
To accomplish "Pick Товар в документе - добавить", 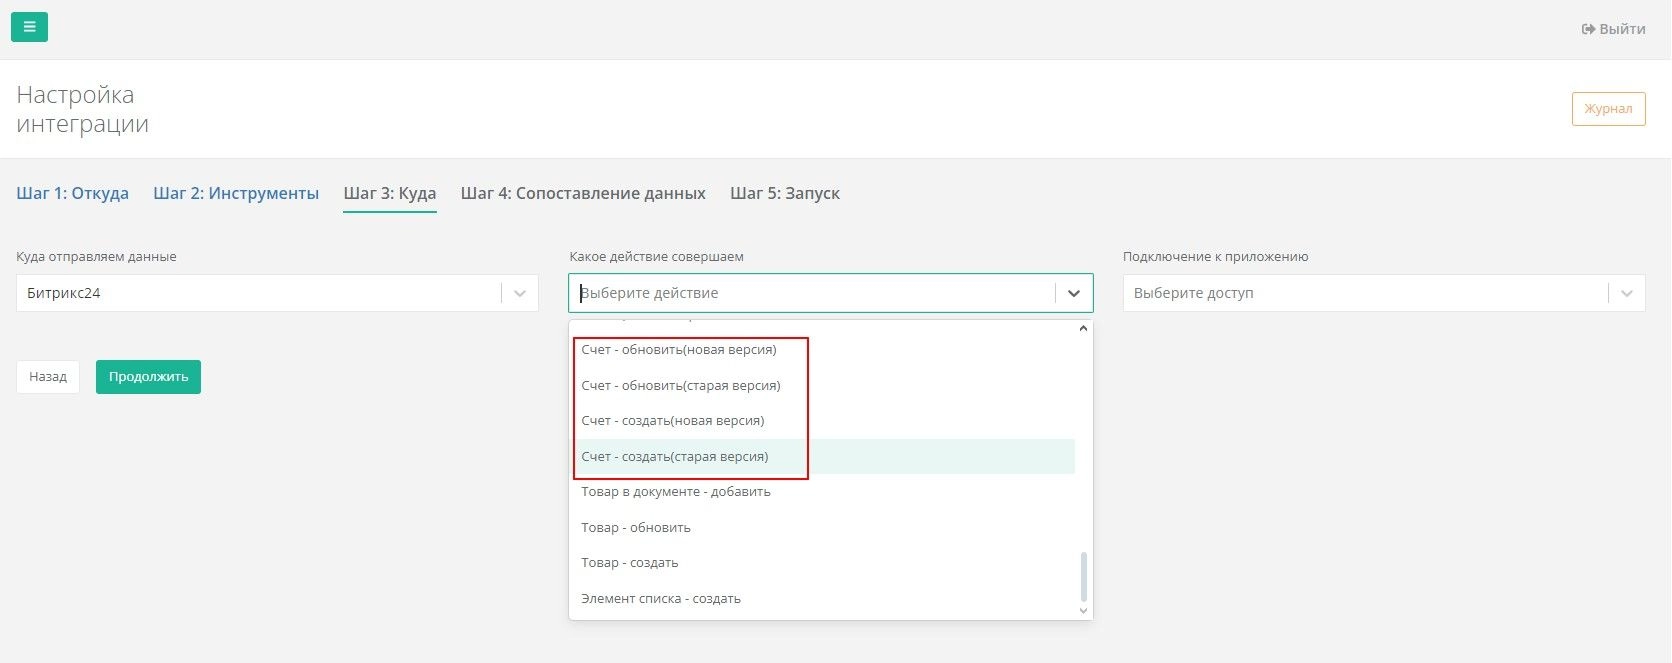I will pyautogui.click(x=676, y=492).
